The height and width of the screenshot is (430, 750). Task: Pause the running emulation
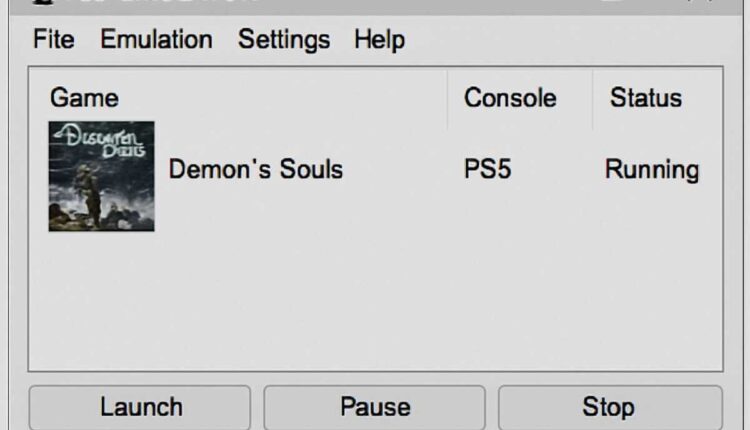click(x=375, y=407)
